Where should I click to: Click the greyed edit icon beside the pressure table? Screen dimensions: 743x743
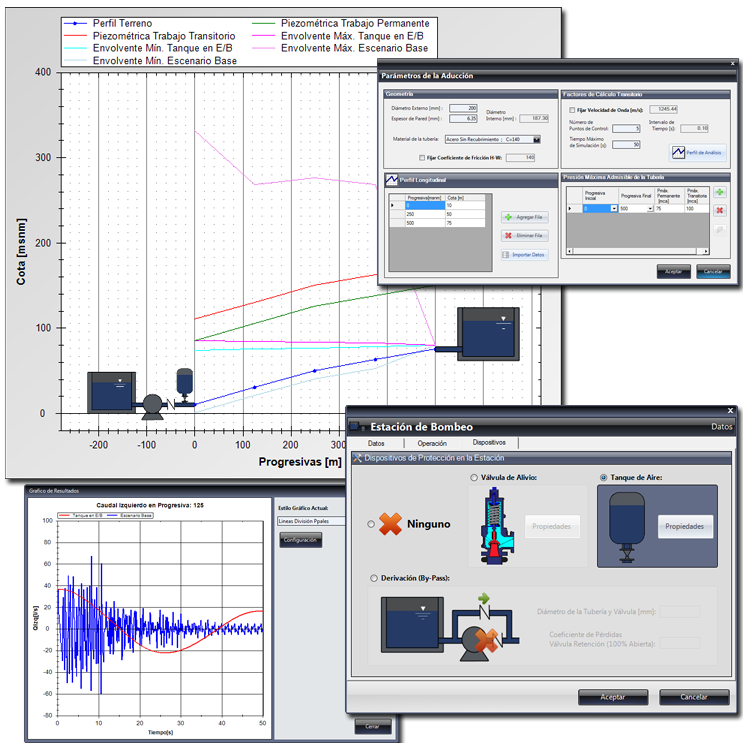click(x=719, y=230)
